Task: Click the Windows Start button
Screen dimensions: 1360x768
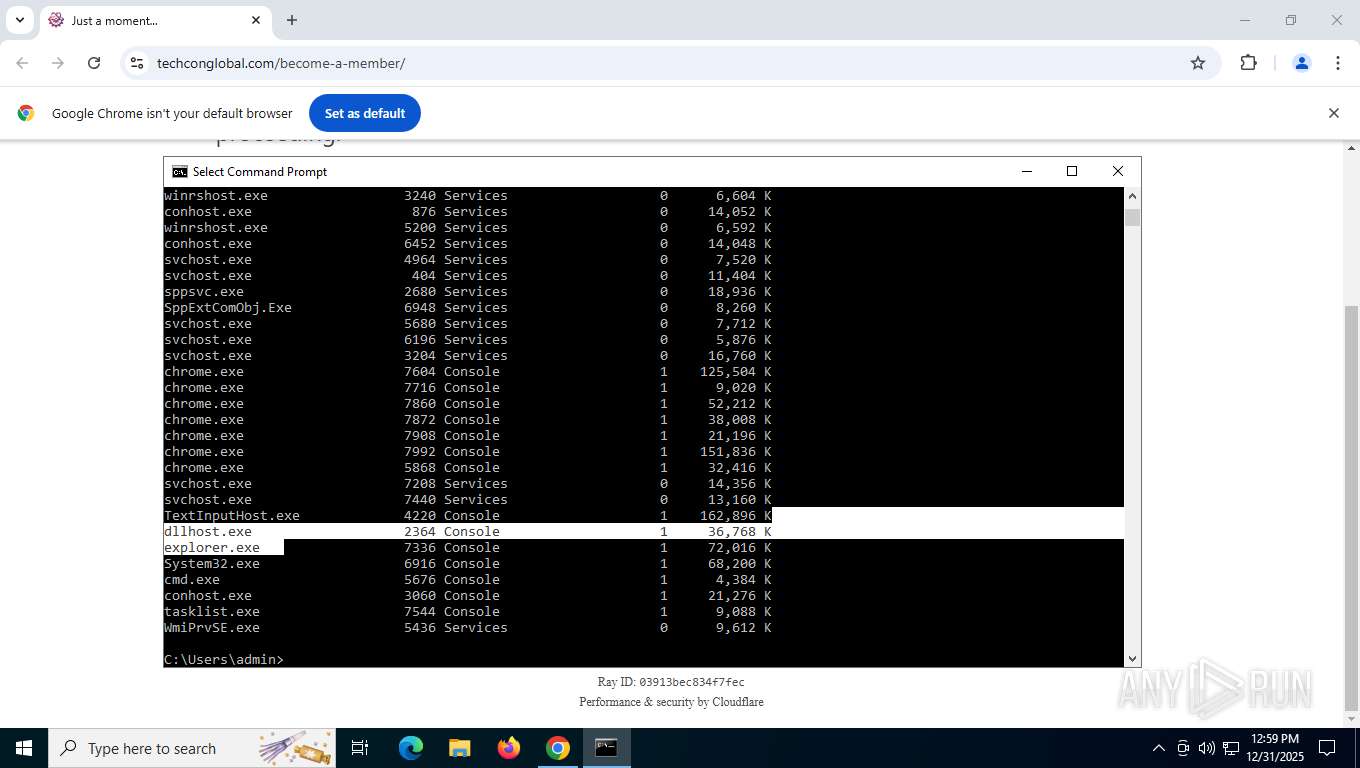Action: (24, 748)
